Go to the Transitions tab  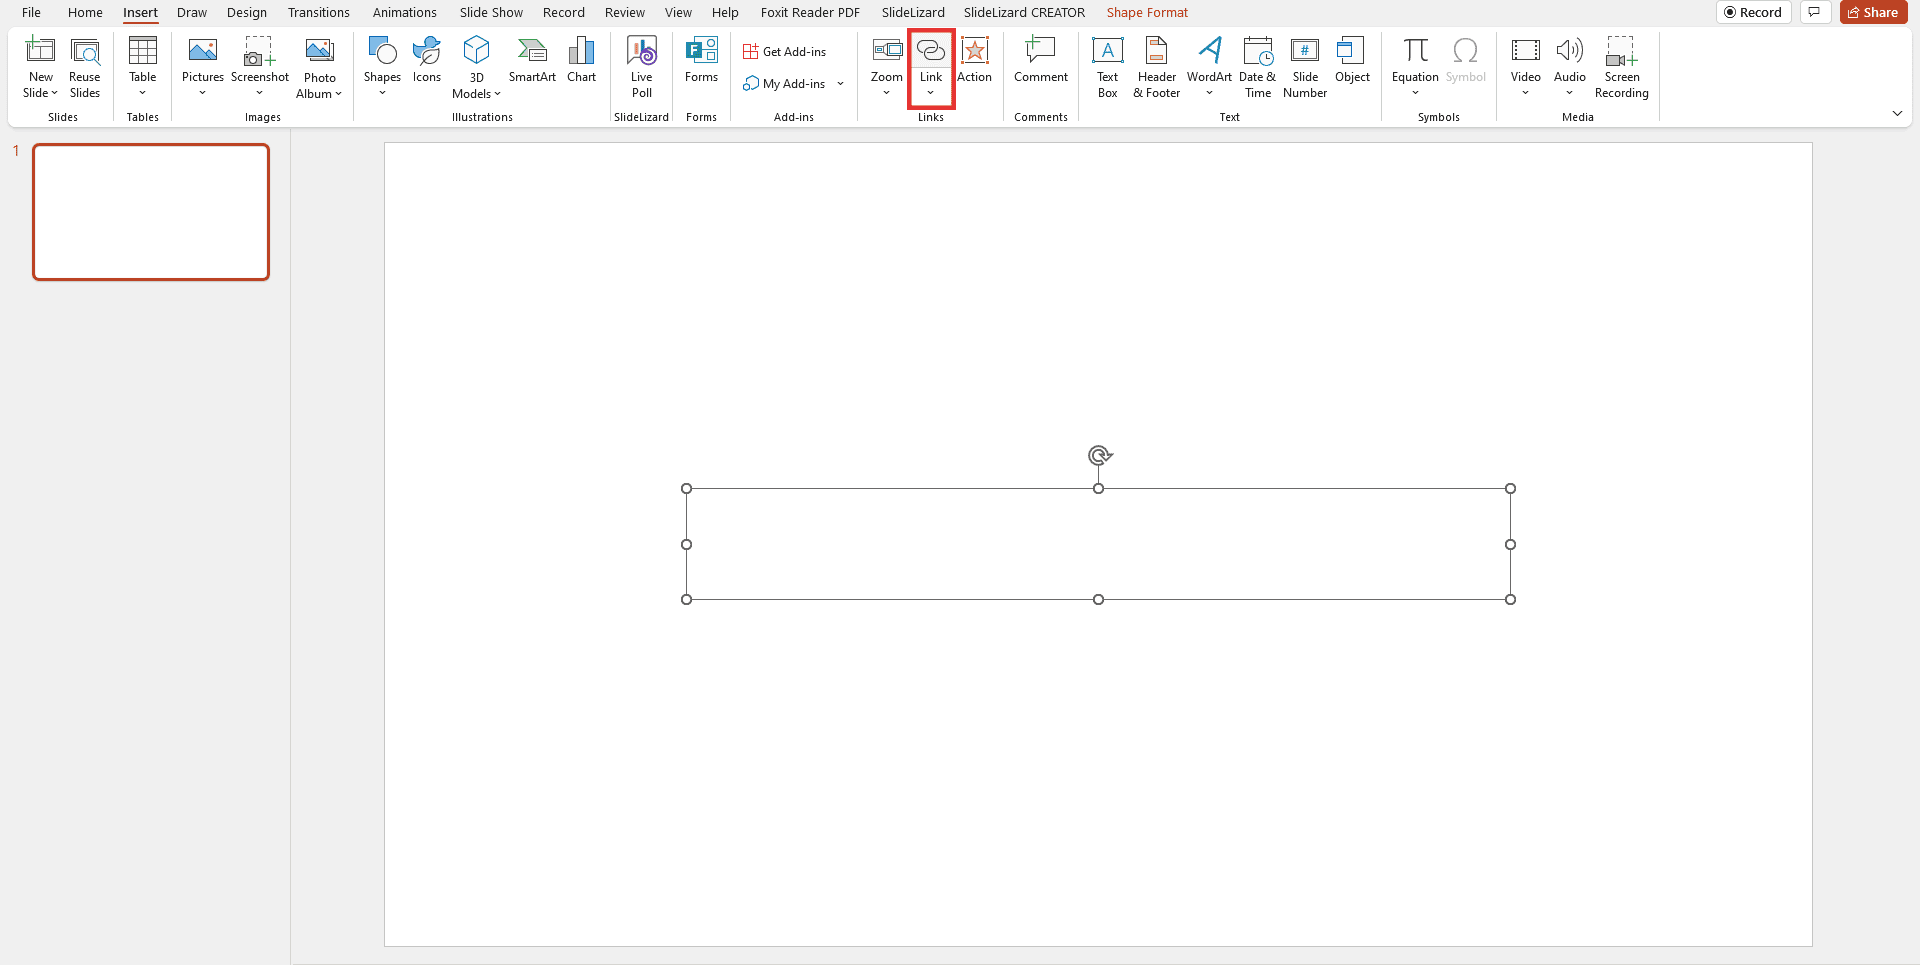pyautogui.click(x=319, y=13)
